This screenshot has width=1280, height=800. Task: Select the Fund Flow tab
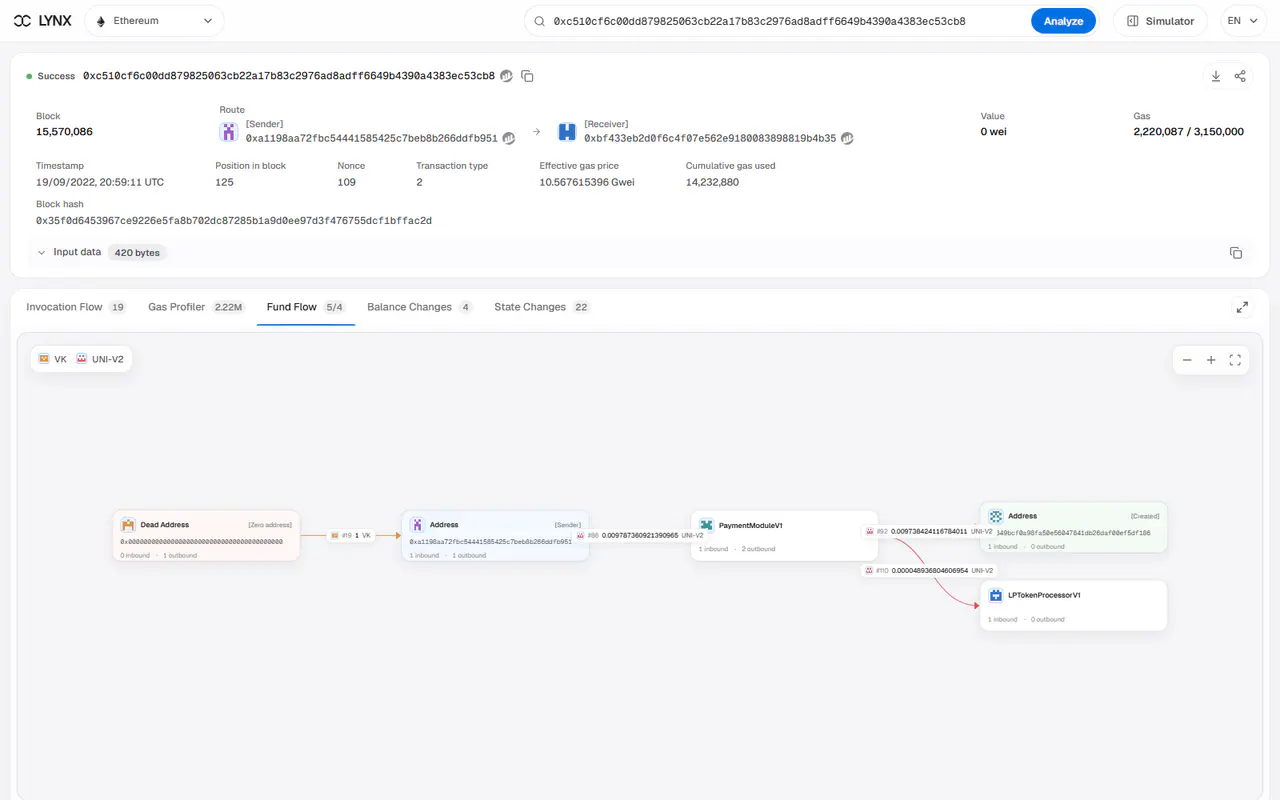[306, 307]
